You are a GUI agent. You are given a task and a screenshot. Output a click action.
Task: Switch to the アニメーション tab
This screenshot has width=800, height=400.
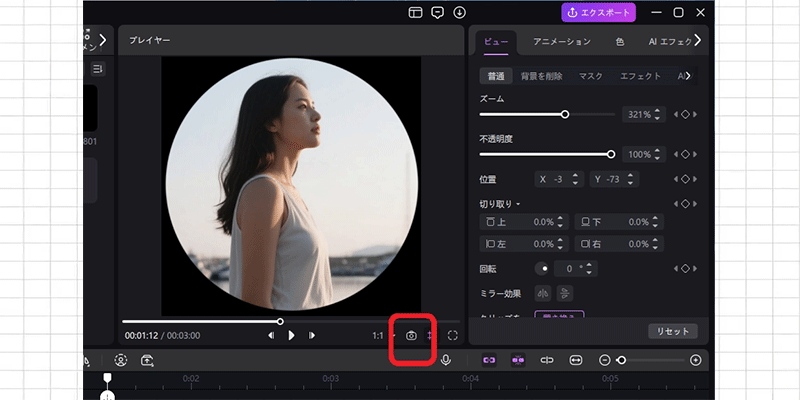point(562,42)
